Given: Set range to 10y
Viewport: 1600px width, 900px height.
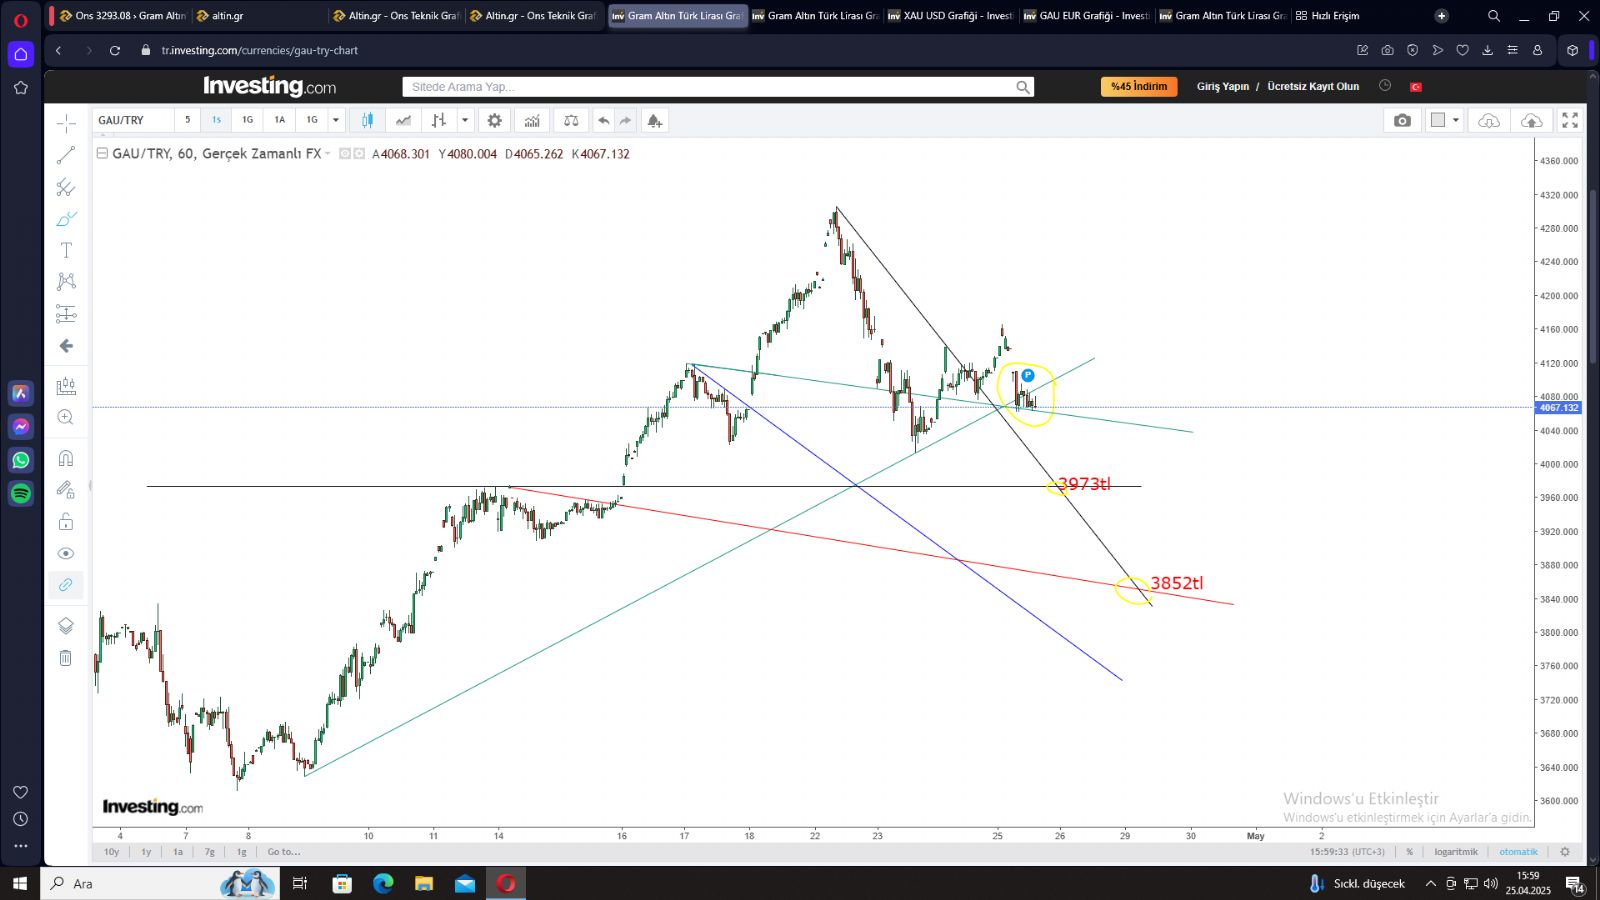Looking at the screenshot, I should coord(112,852).
